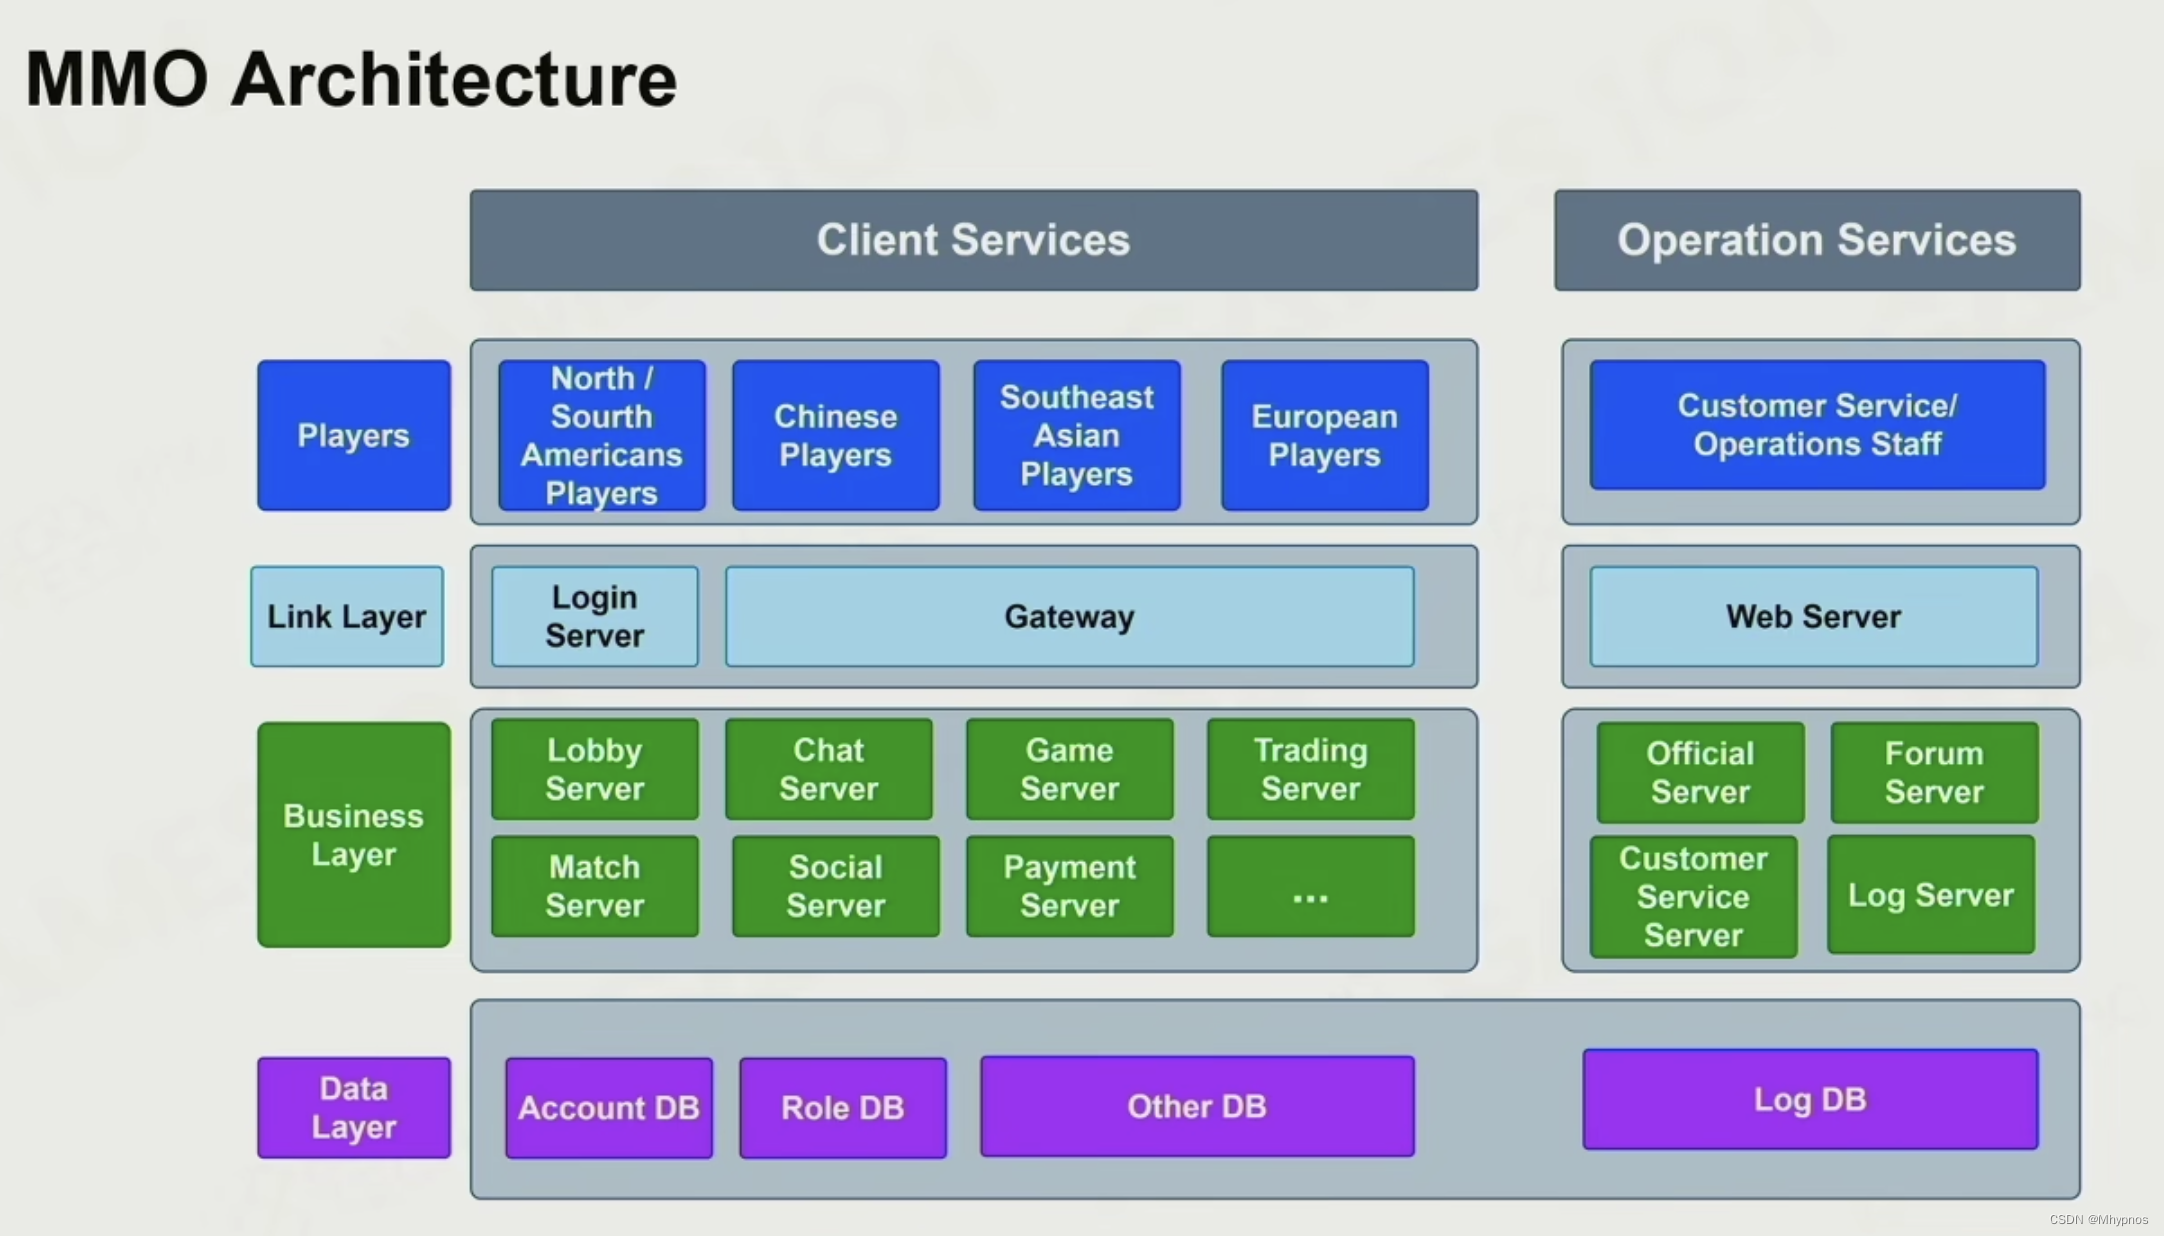This screenshot has height=1236, width=2164.
Task: Click the Chat Server block
Action: click(x=828, y=769)
